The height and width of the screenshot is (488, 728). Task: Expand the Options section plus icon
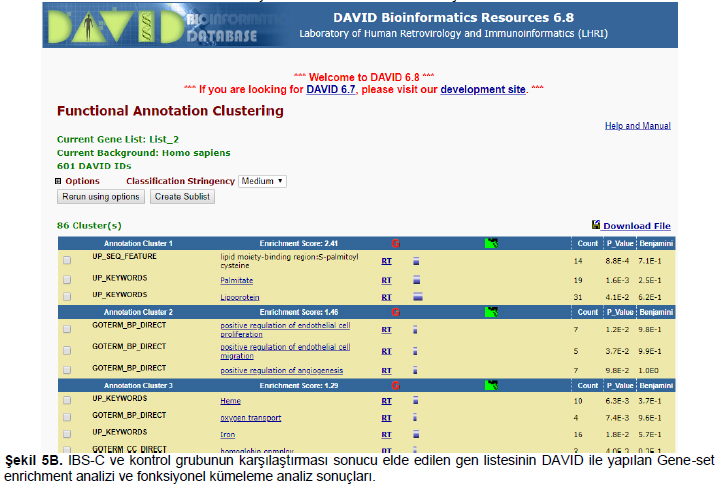tap(58, 181)
